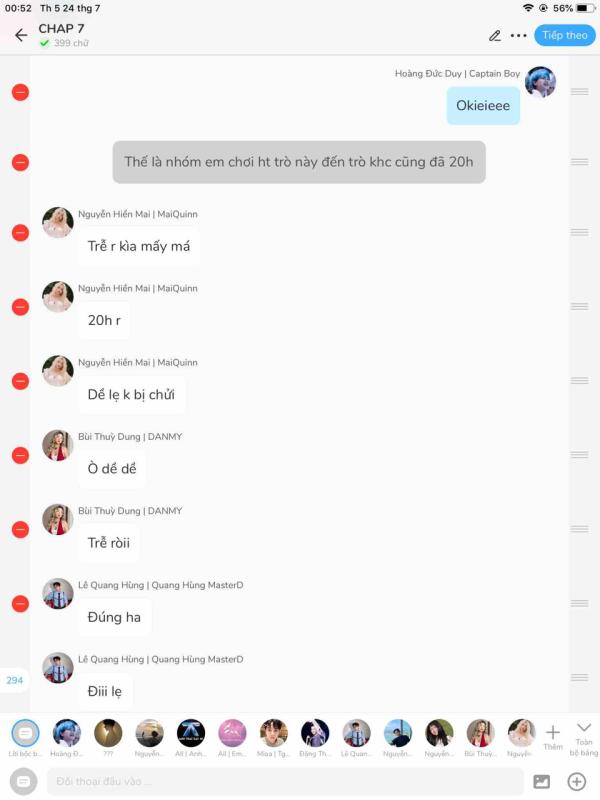Tap the Tiếp theo button
This screenshot has width=600, height=800.
click(x=565, y=35)
